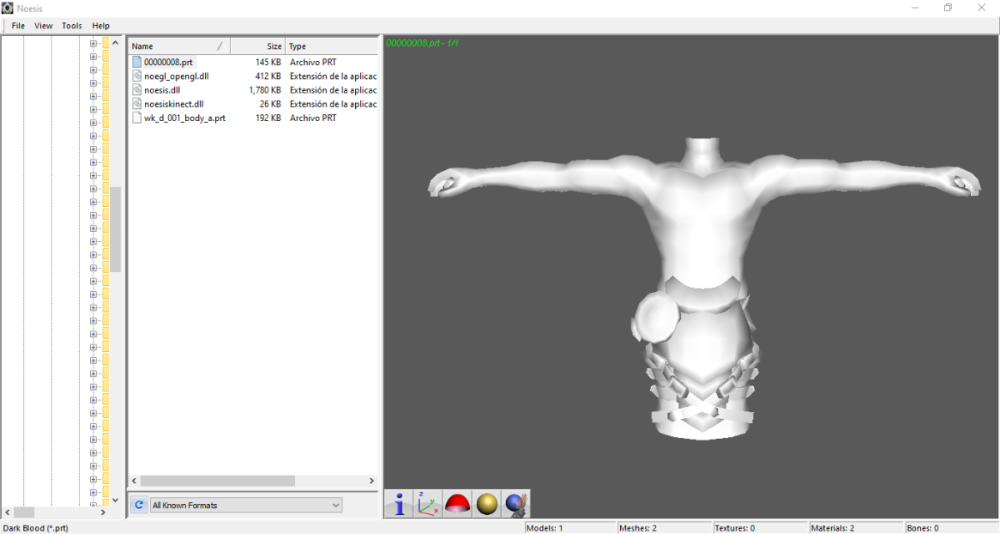1000x534 pixels.
Task: Toggle the XYZ axes icon
Action: point(428,504)
